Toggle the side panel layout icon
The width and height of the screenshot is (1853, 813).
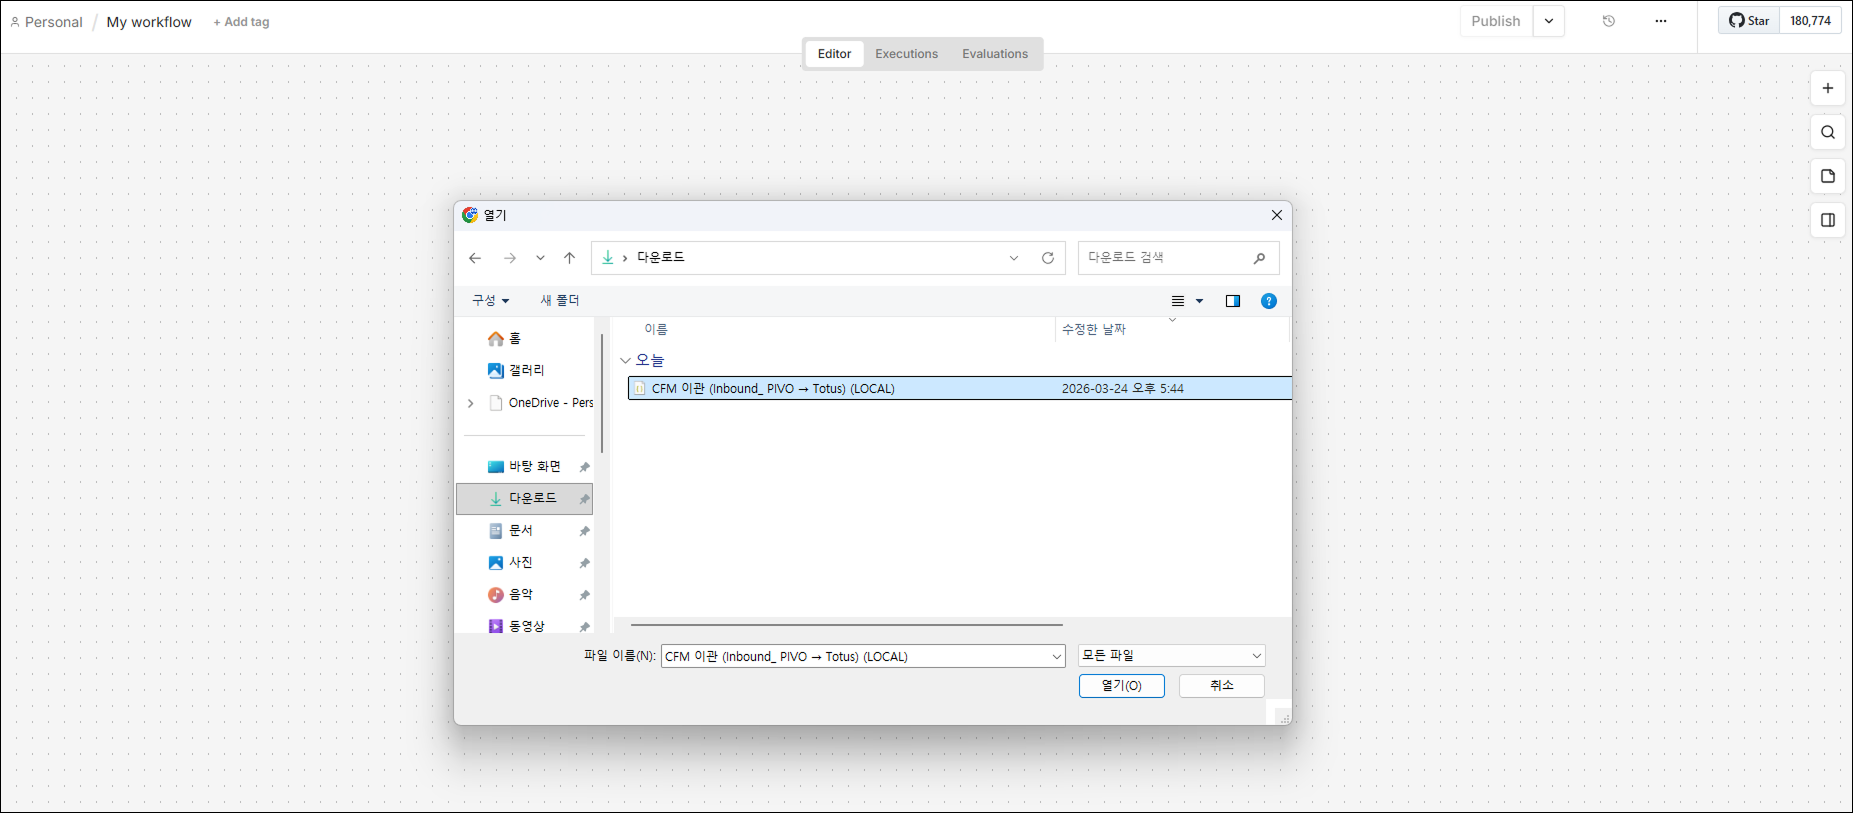pos(1827,220)
